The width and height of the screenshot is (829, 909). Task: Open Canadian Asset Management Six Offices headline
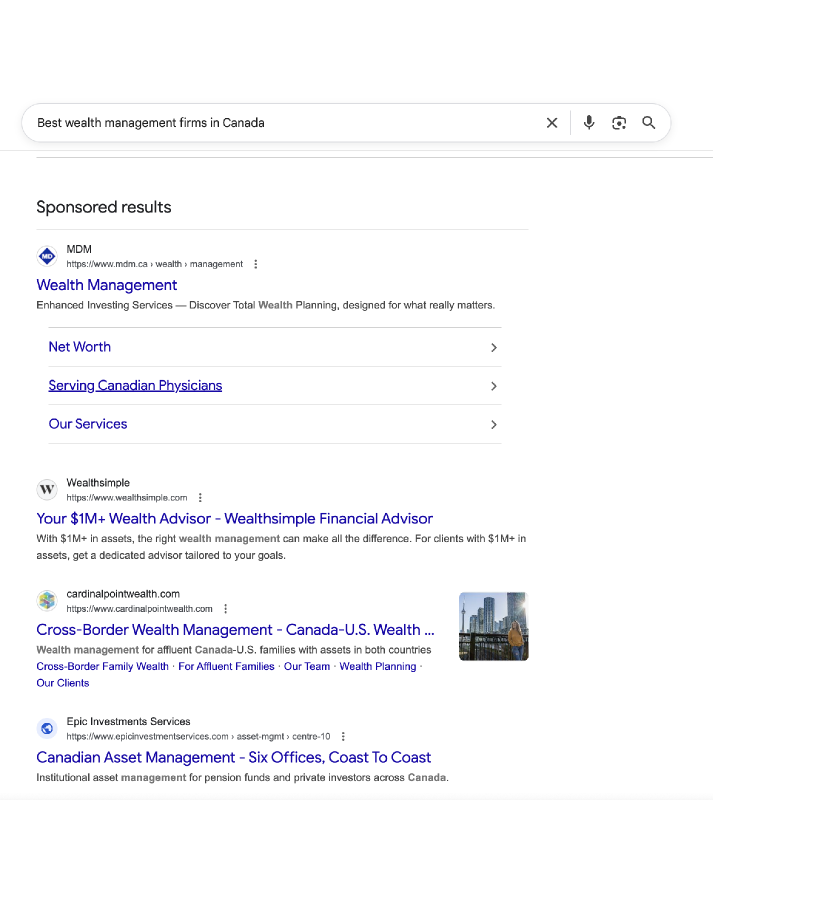click(x=234, y=758)
